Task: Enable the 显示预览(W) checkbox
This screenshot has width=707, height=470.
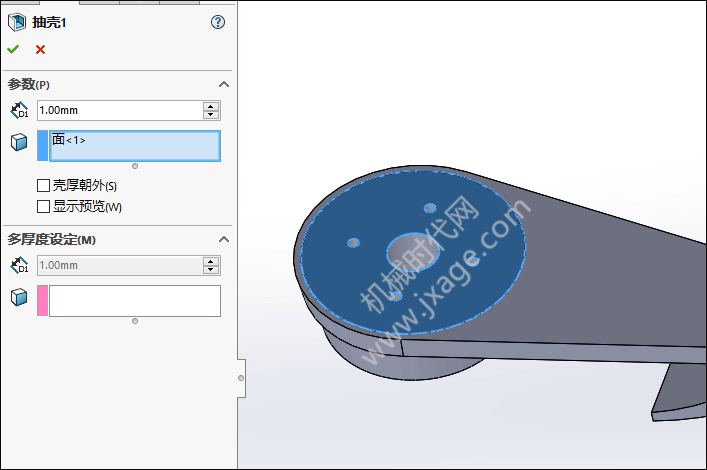Action: click(43, 207)
